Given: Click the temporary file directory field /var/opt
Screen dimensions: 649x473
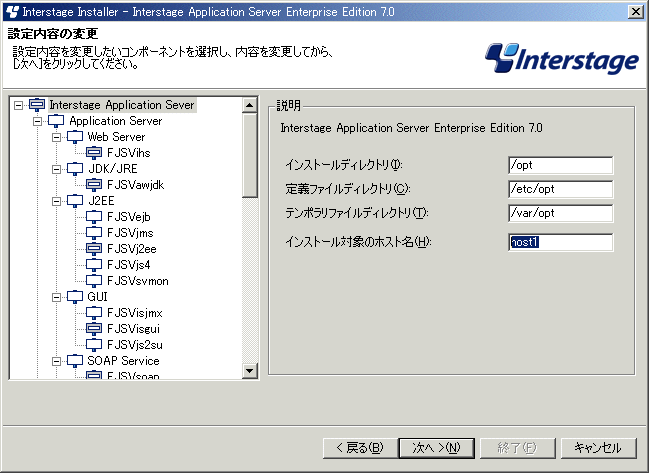Looking at the screenshot, I should coord(560,213).
